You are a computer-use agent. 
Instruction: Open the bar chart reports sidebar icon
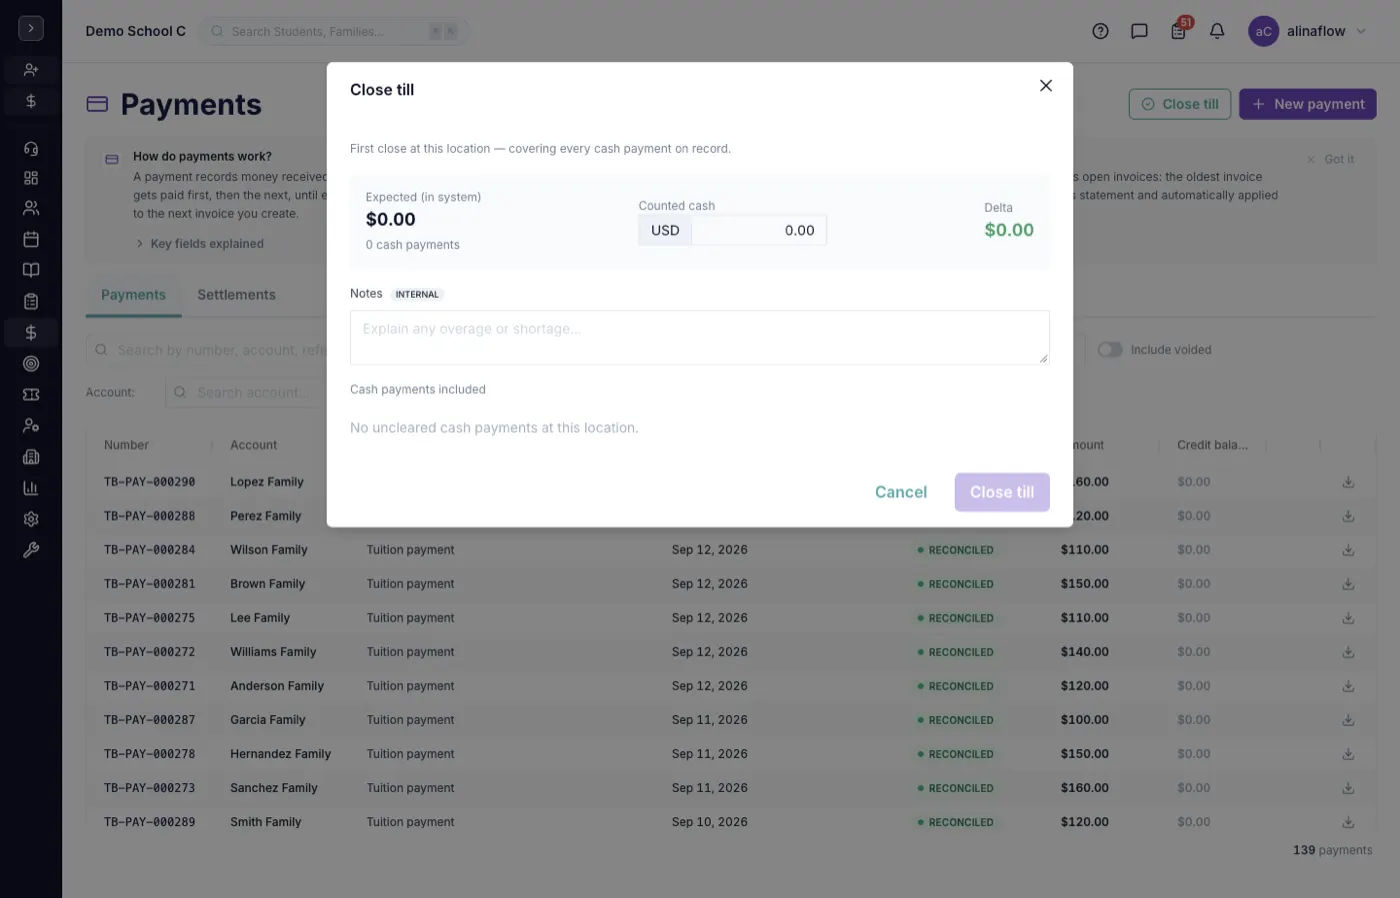31,488
